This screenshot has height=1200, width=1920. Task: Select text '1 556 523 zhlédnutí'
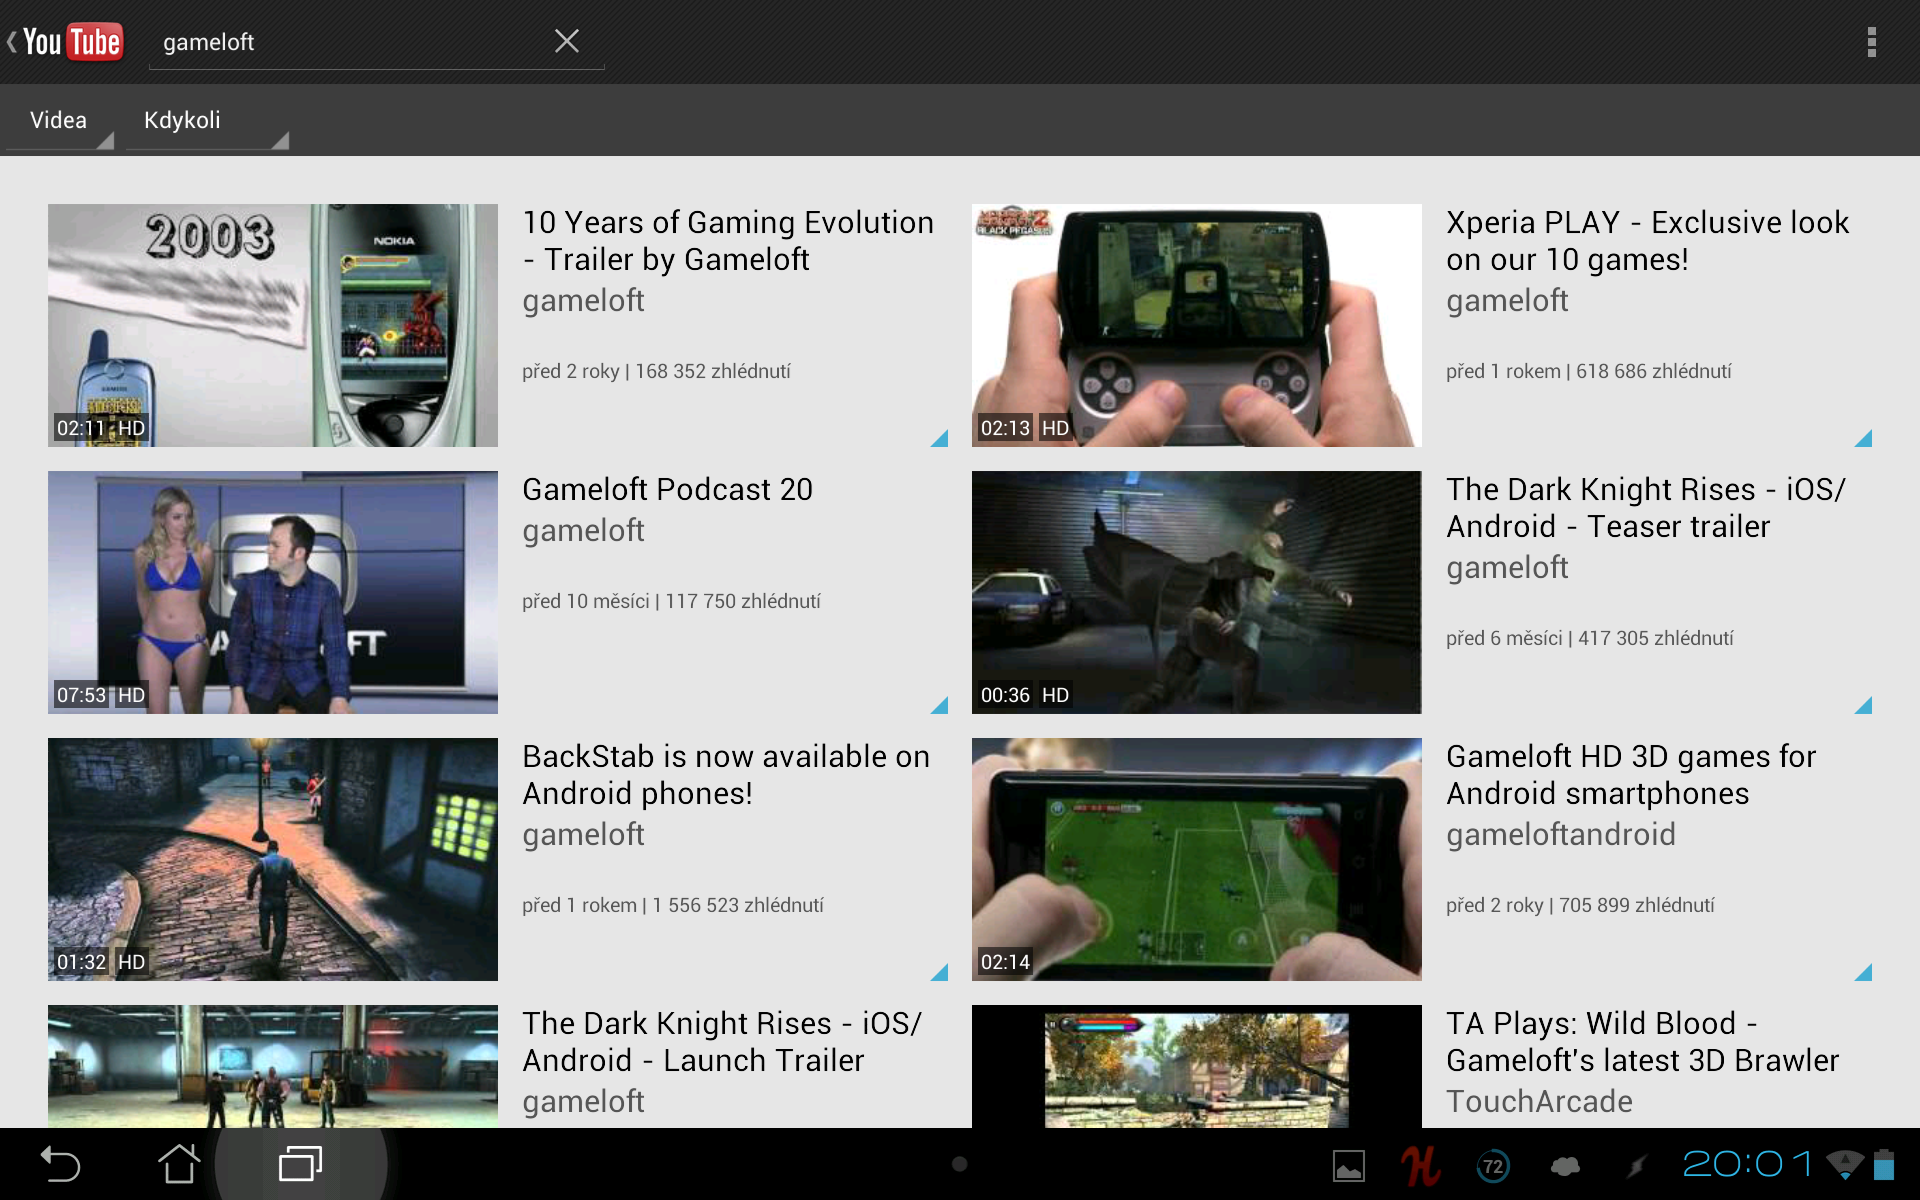(x=738, y=905)
